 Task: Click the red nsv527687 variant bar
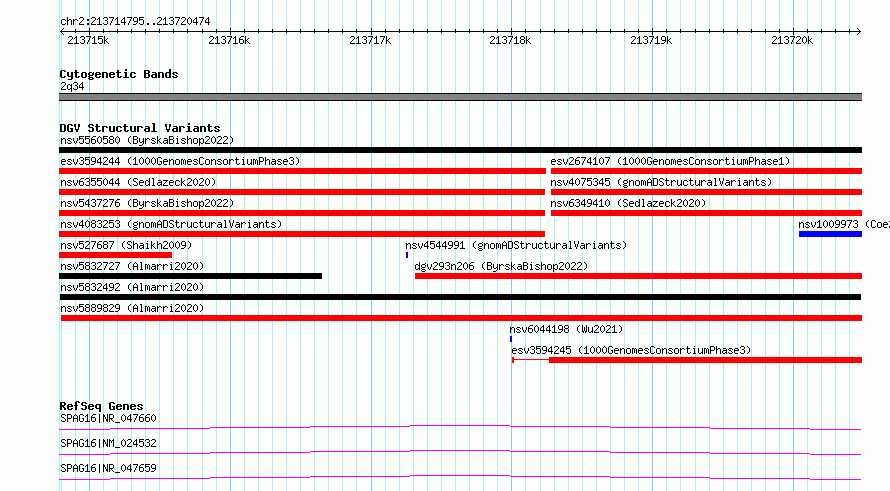115,255
